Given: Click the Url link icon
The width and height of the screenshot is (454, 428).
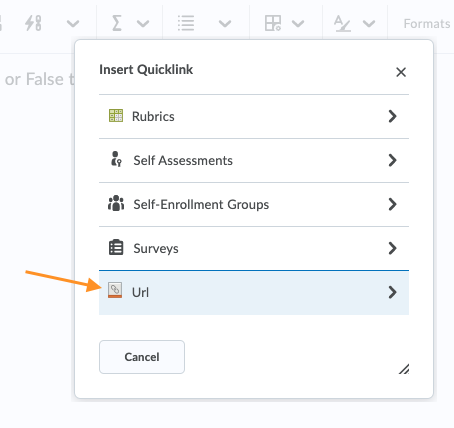Looking at the screenshot, I should coord(115,290).
